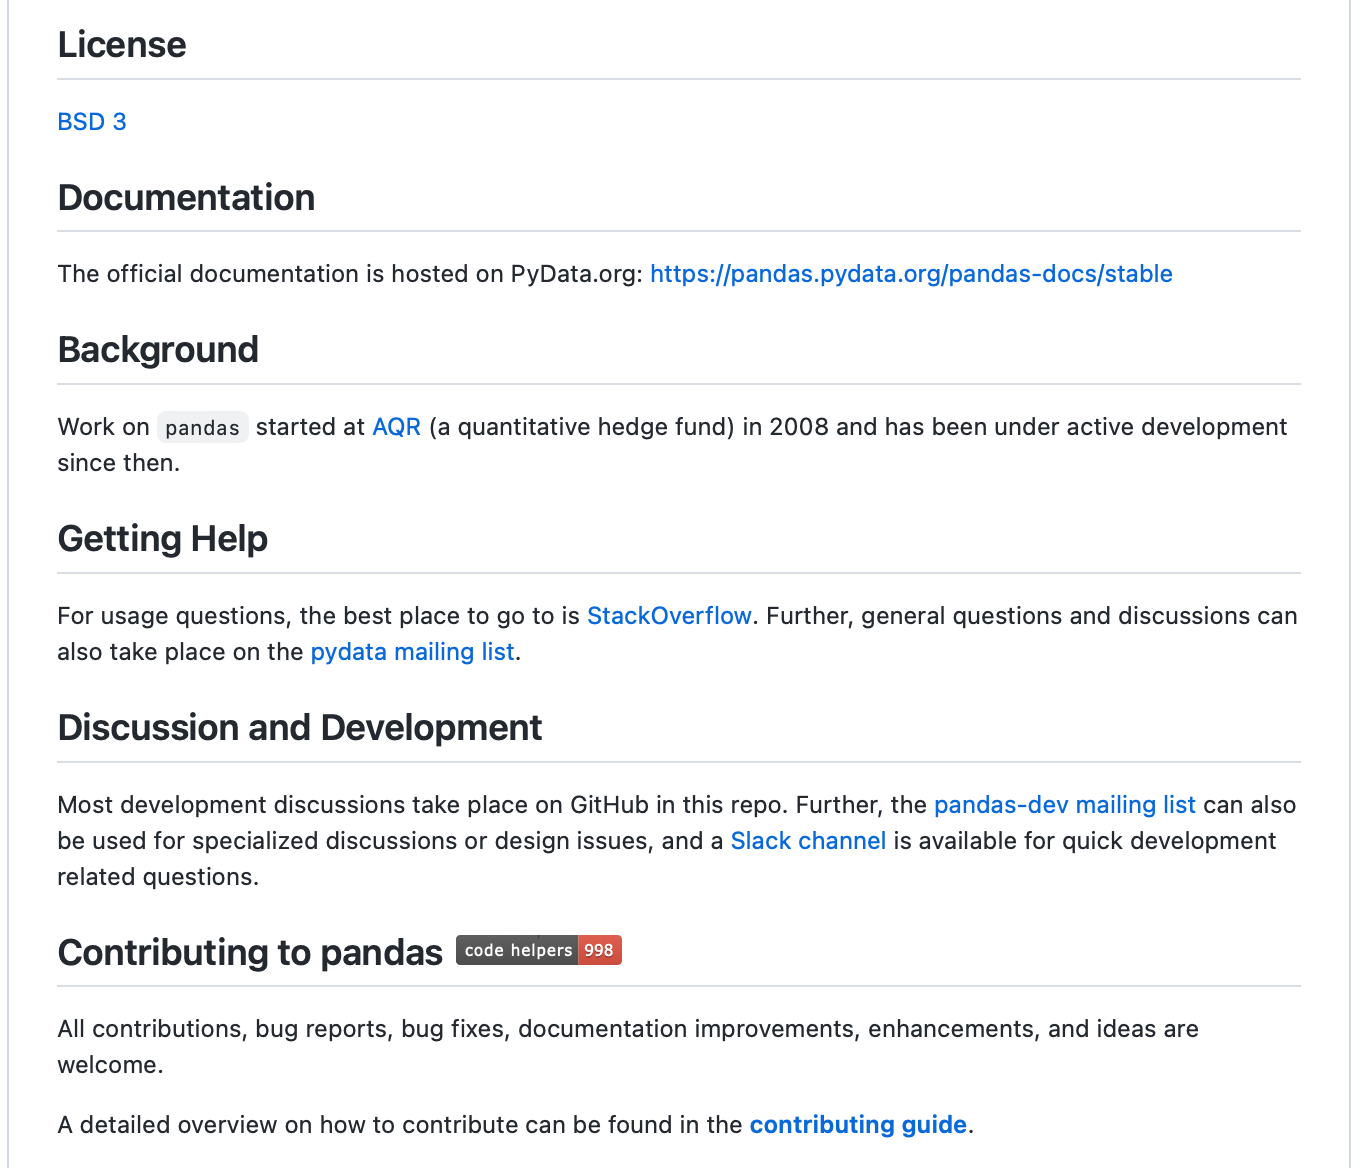The height and width of the screenshot is (1168, 1360).
Task: Click the Background heading
Action: (x=158, y=350)
